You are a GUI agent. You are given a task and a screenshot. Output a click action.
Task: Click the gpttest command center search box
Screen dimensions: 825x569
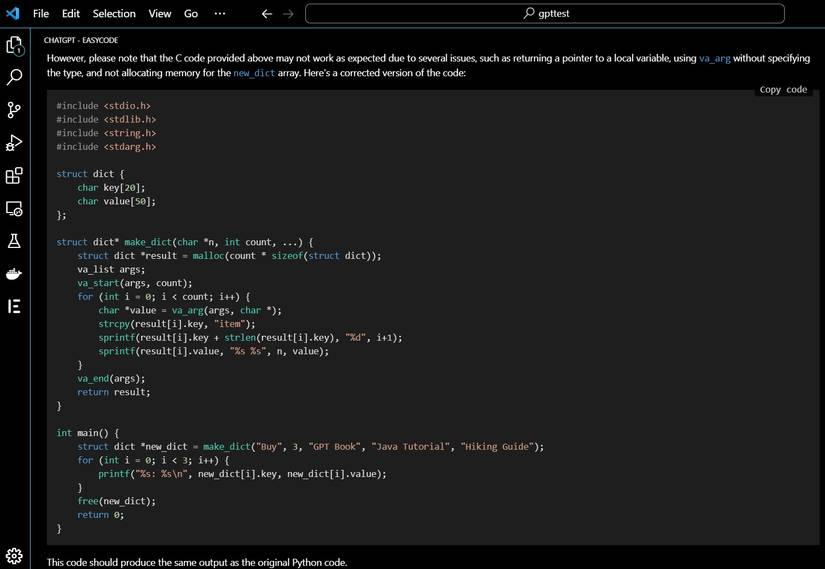(545, 14)
